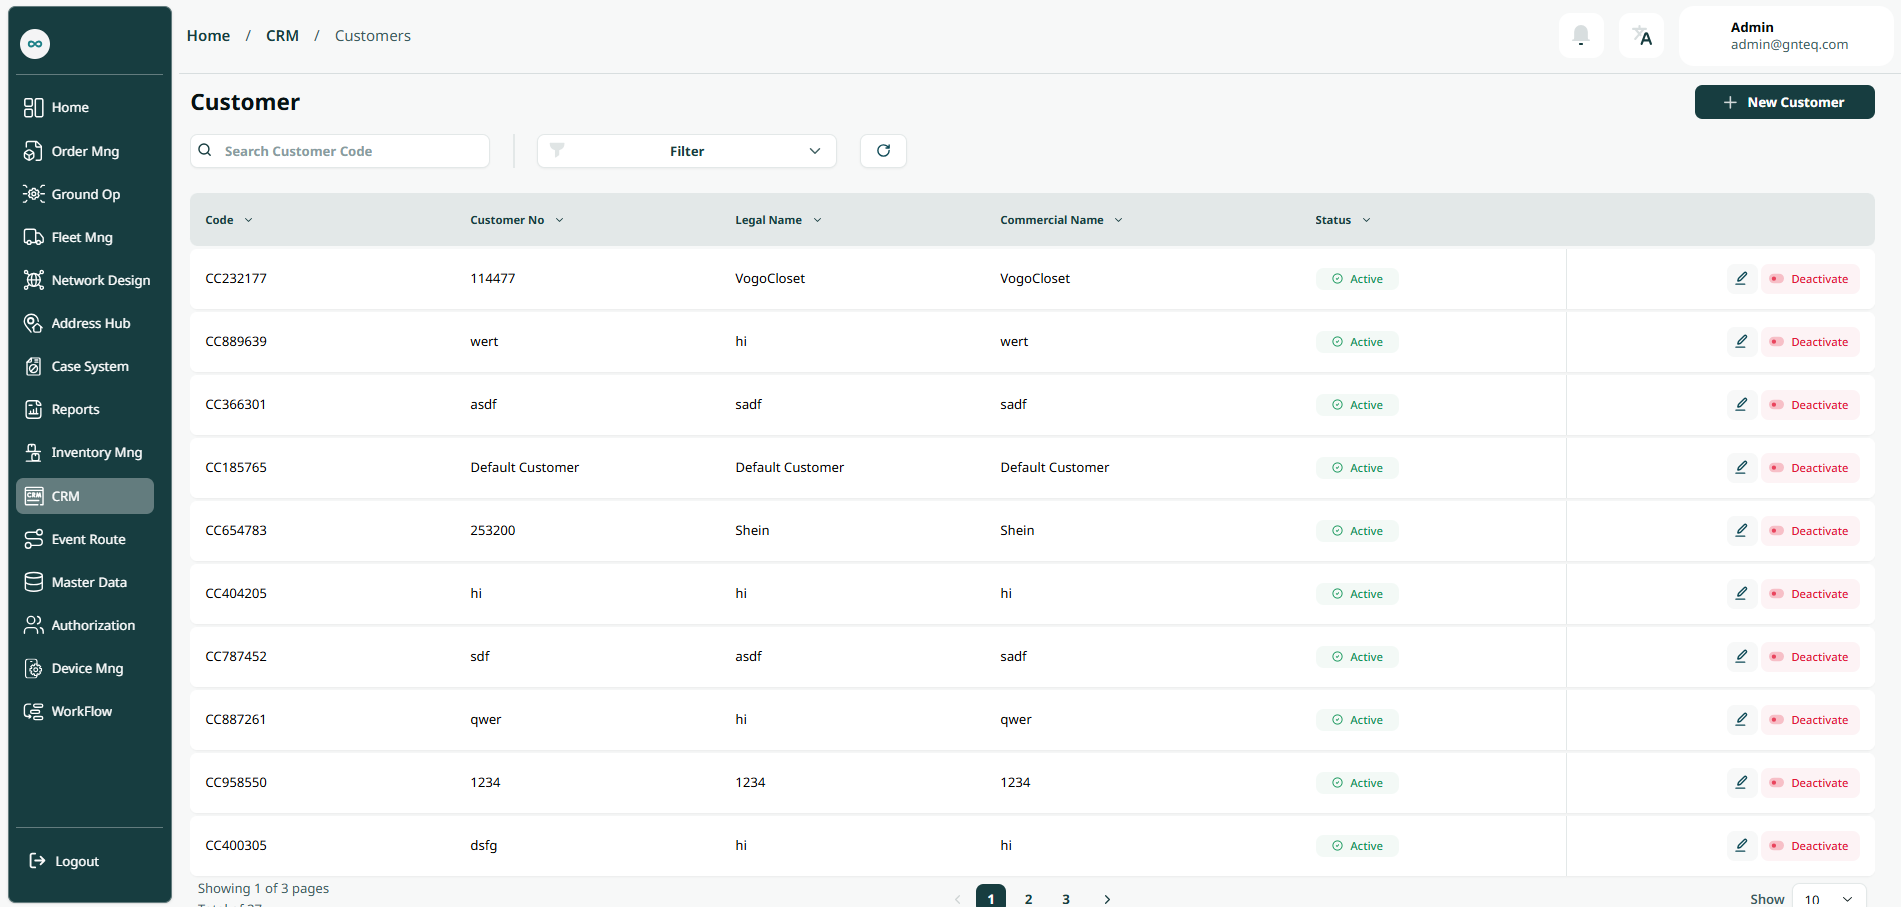The image size is (1901, 907).
Task: Open the notifications bell icon
Action: (x=1581, y=36)
